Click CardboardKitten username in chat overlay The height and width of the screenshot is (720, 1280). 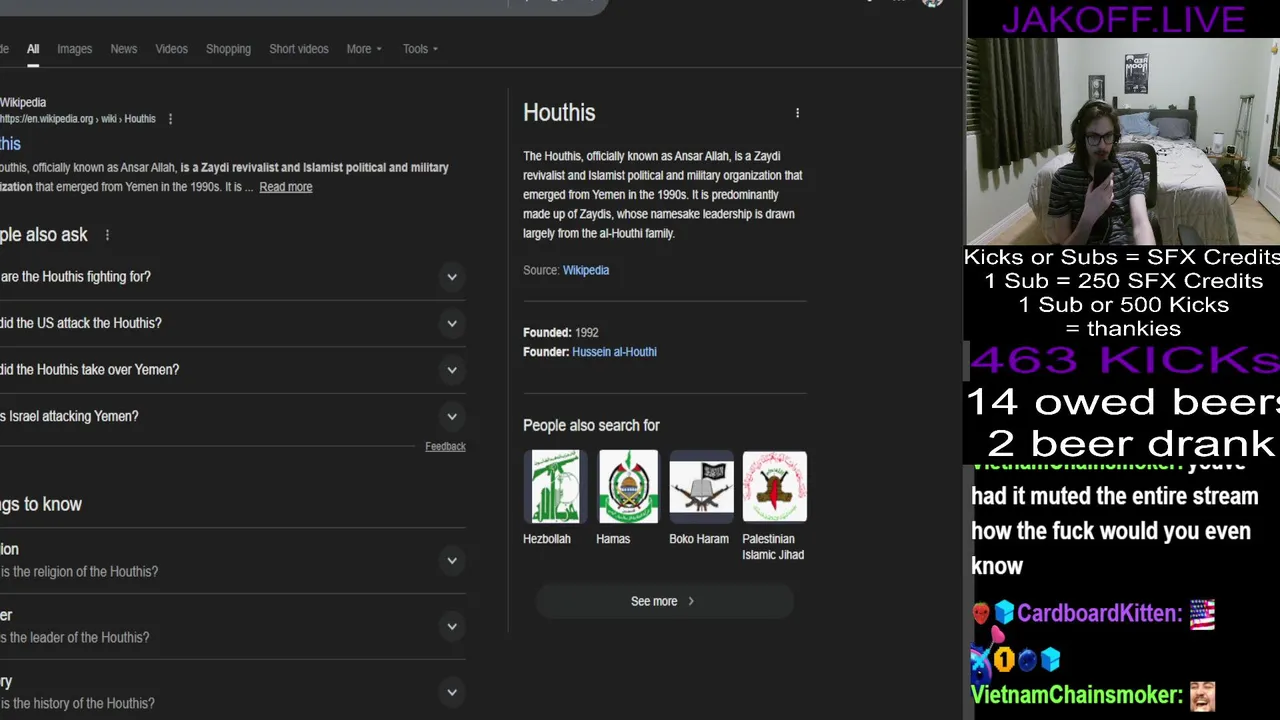point(1098,614)
